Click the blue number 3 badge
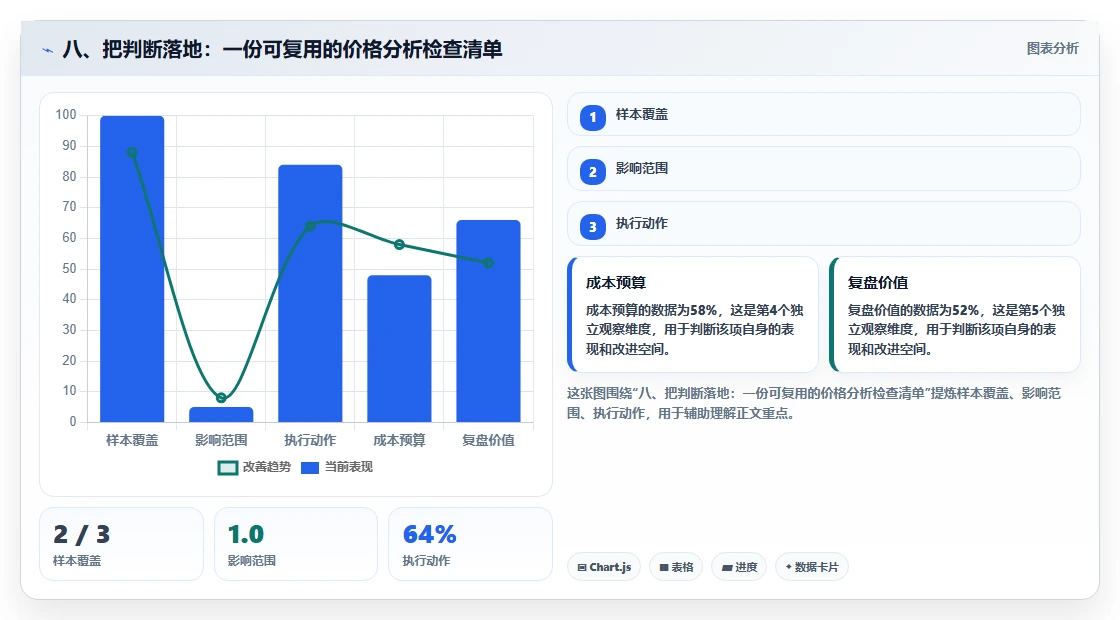Viewport: 1120px width, 620px height. (x=592, y=226)
